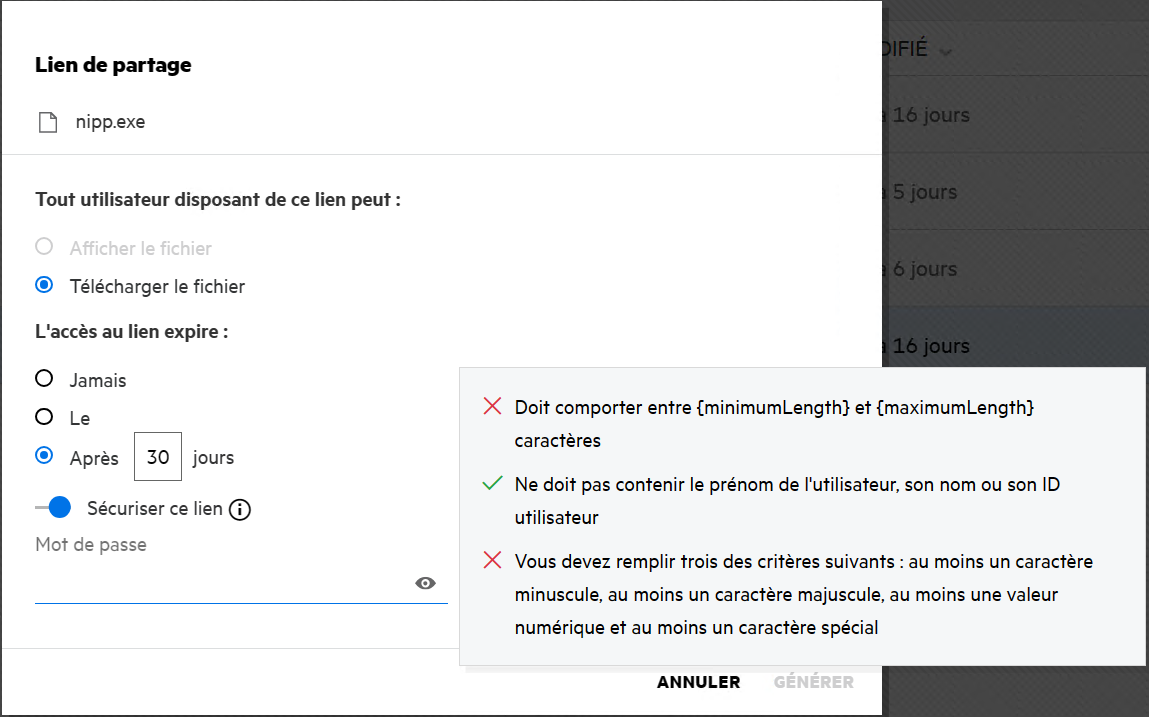Click the red X beside the three criteria rule
Screen dimensions: 1149x717
pos(491,560)
